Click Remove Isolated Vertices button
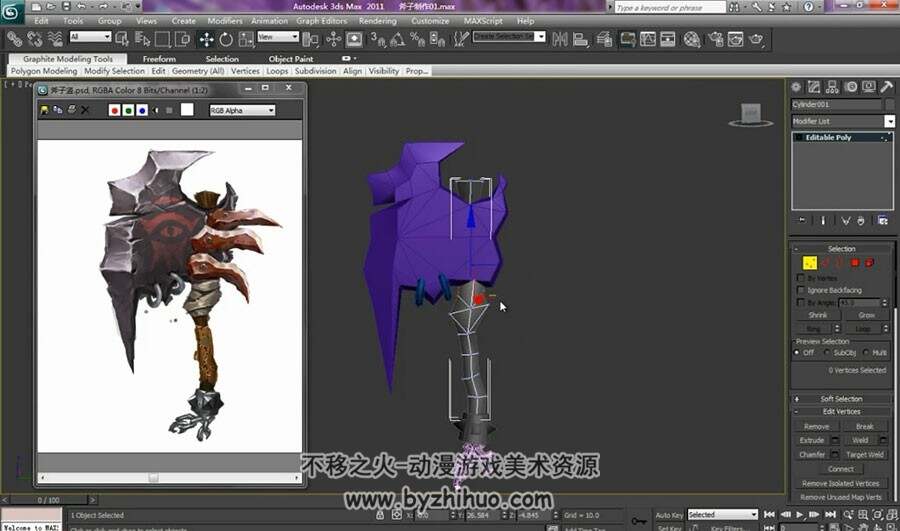 coord(840,483)
